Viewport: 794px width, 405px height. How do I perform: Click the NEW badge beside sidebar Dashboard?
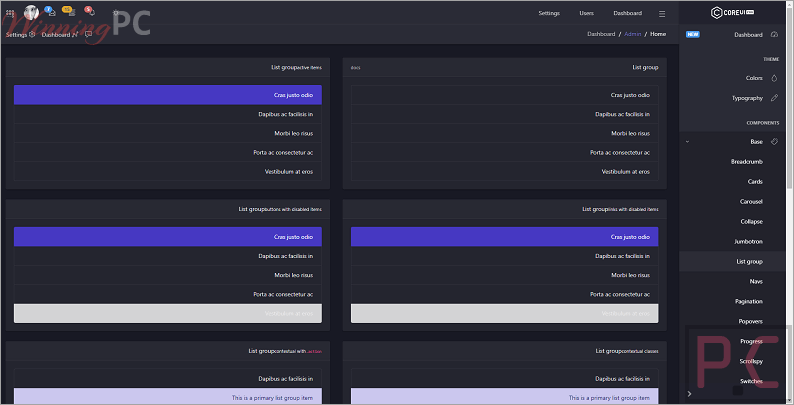[x=693, y=34]
